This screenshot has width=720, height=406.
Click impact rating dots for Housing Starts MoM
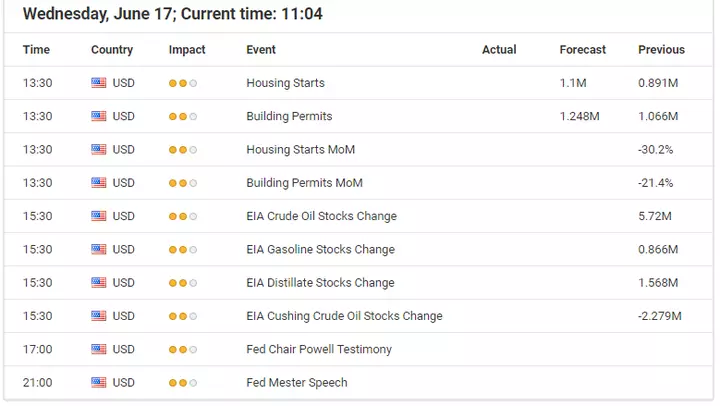tap(183, 150)
